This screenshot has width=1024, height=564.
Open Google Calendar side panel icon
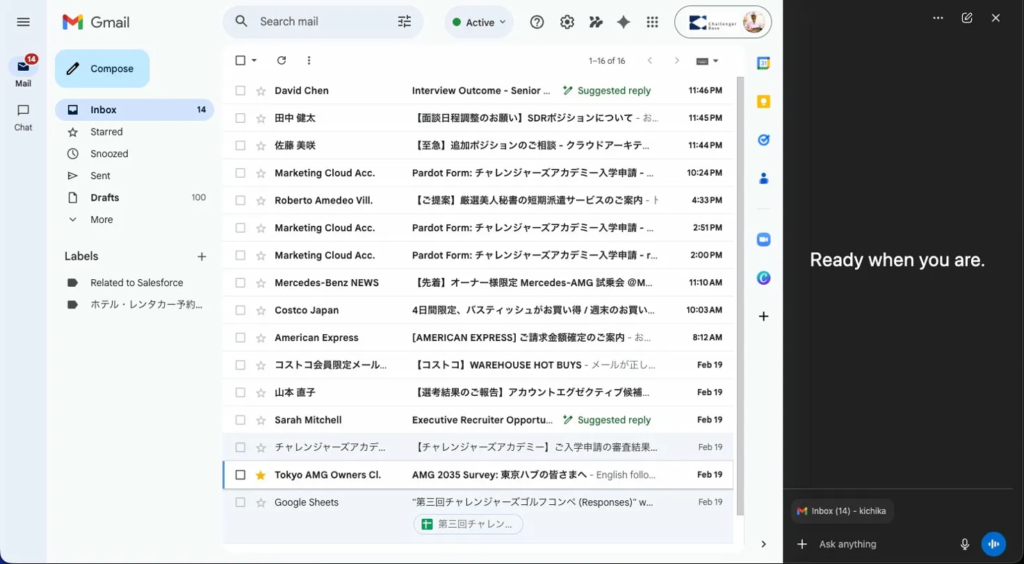pyautogui.click(x=763, y=63)
